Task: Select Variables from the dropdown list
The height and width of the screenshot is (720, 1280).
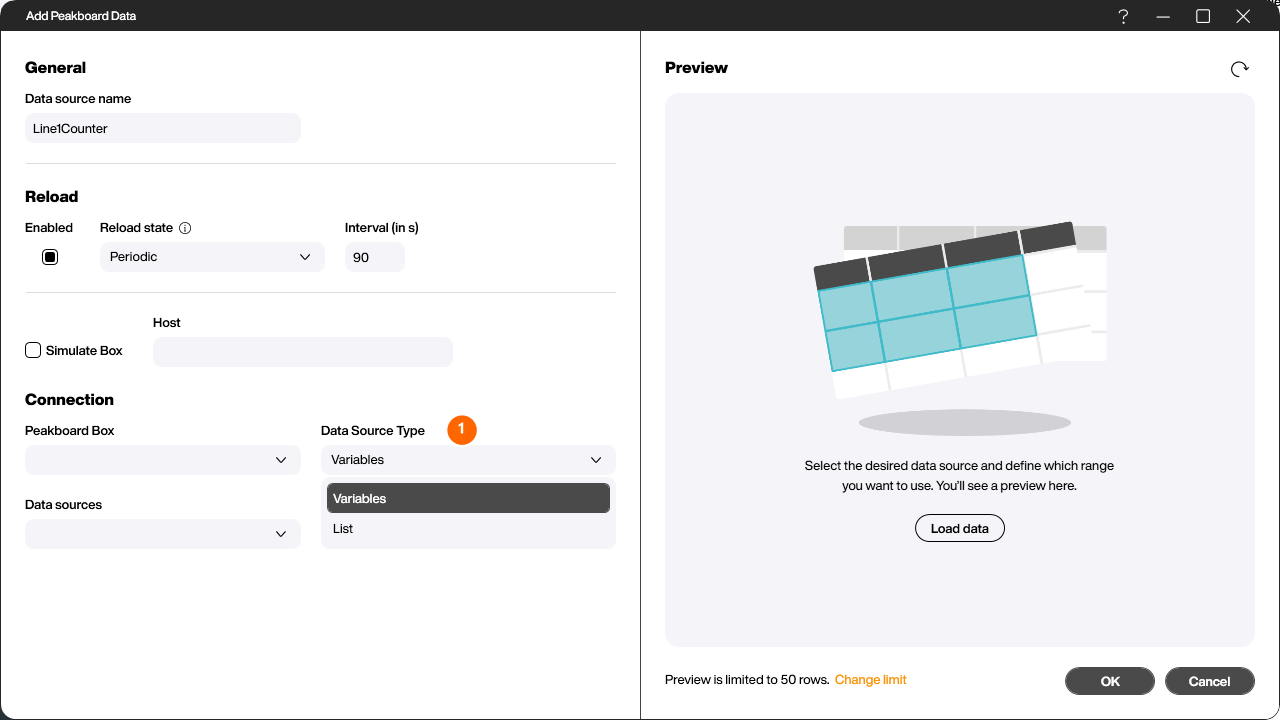Action: tap(468, 498)
